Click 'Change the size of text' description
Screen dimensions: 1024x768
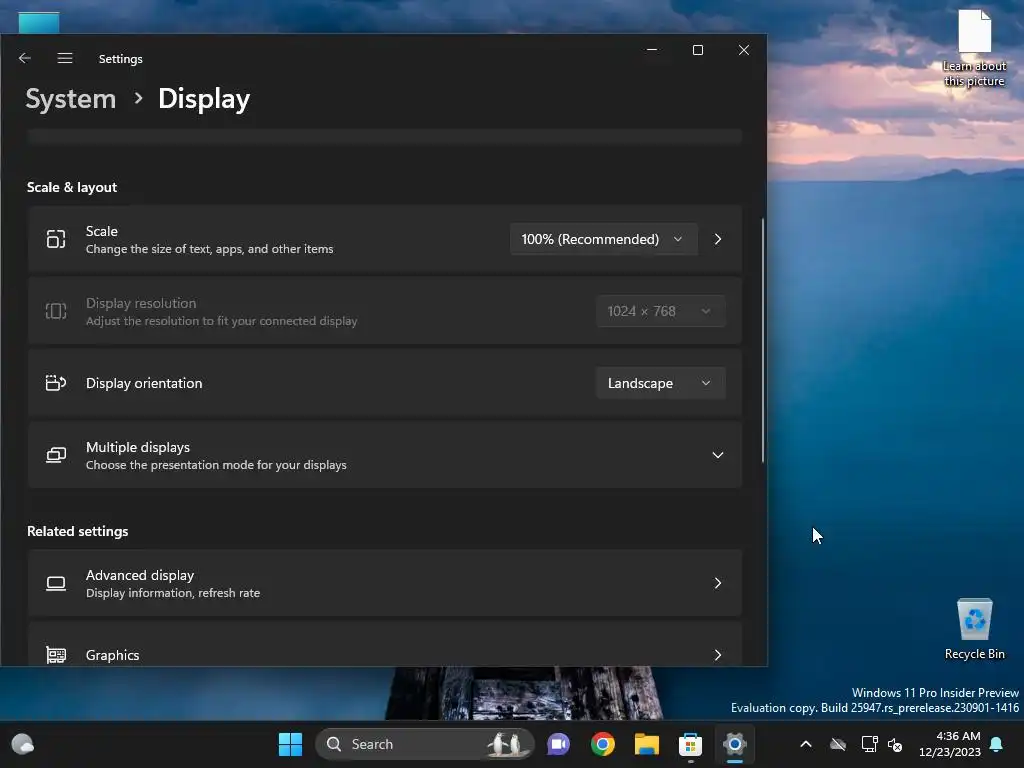coord(210,249)
